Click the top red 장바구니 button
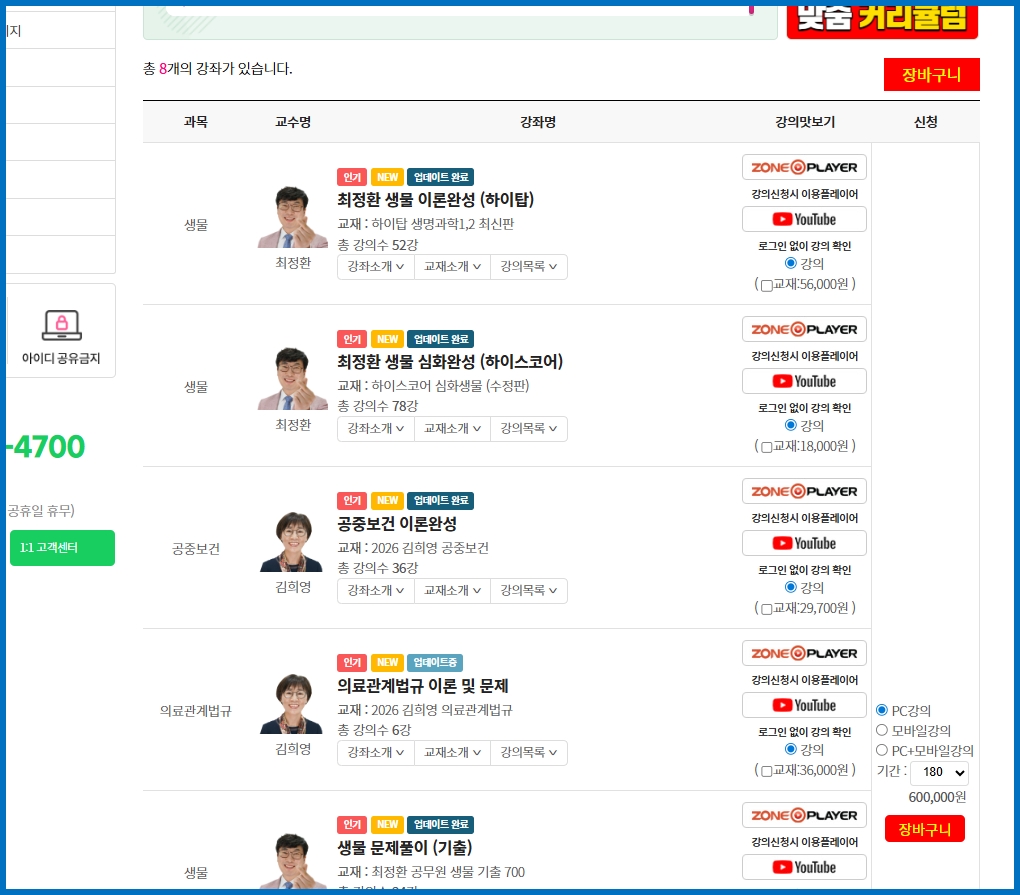Screen dimensions: 1020x895 [x=932, y=75]
